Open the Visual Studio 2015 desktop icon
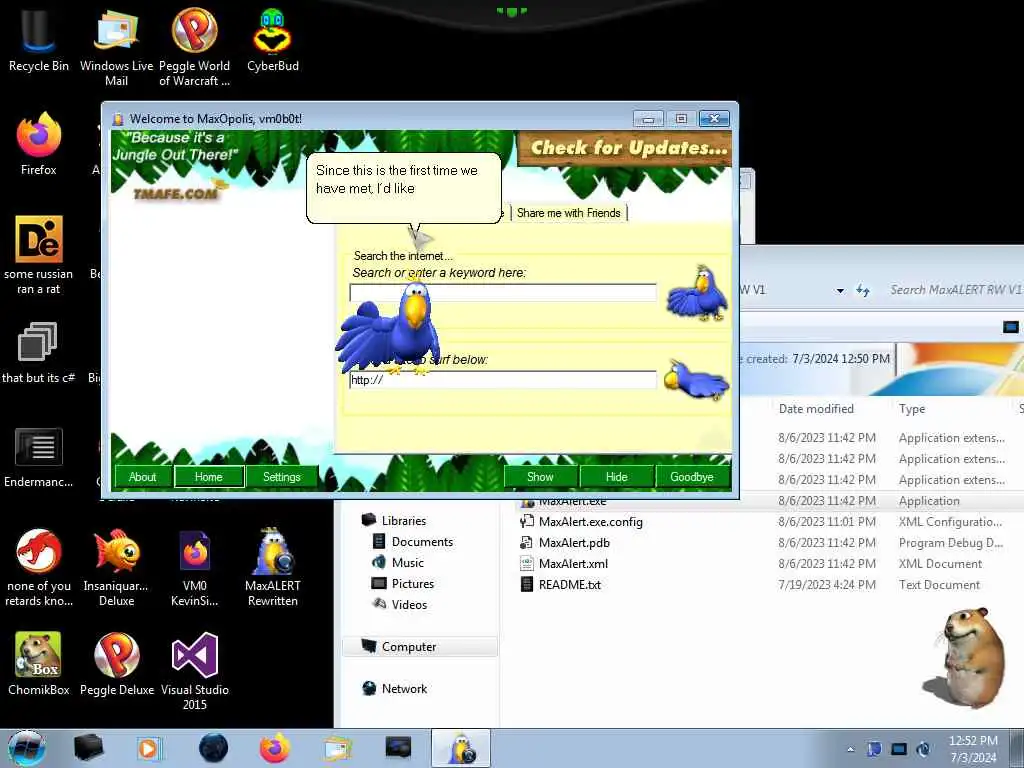The image size is (1024, 768). pyautogui.click(x=195, y=671)
